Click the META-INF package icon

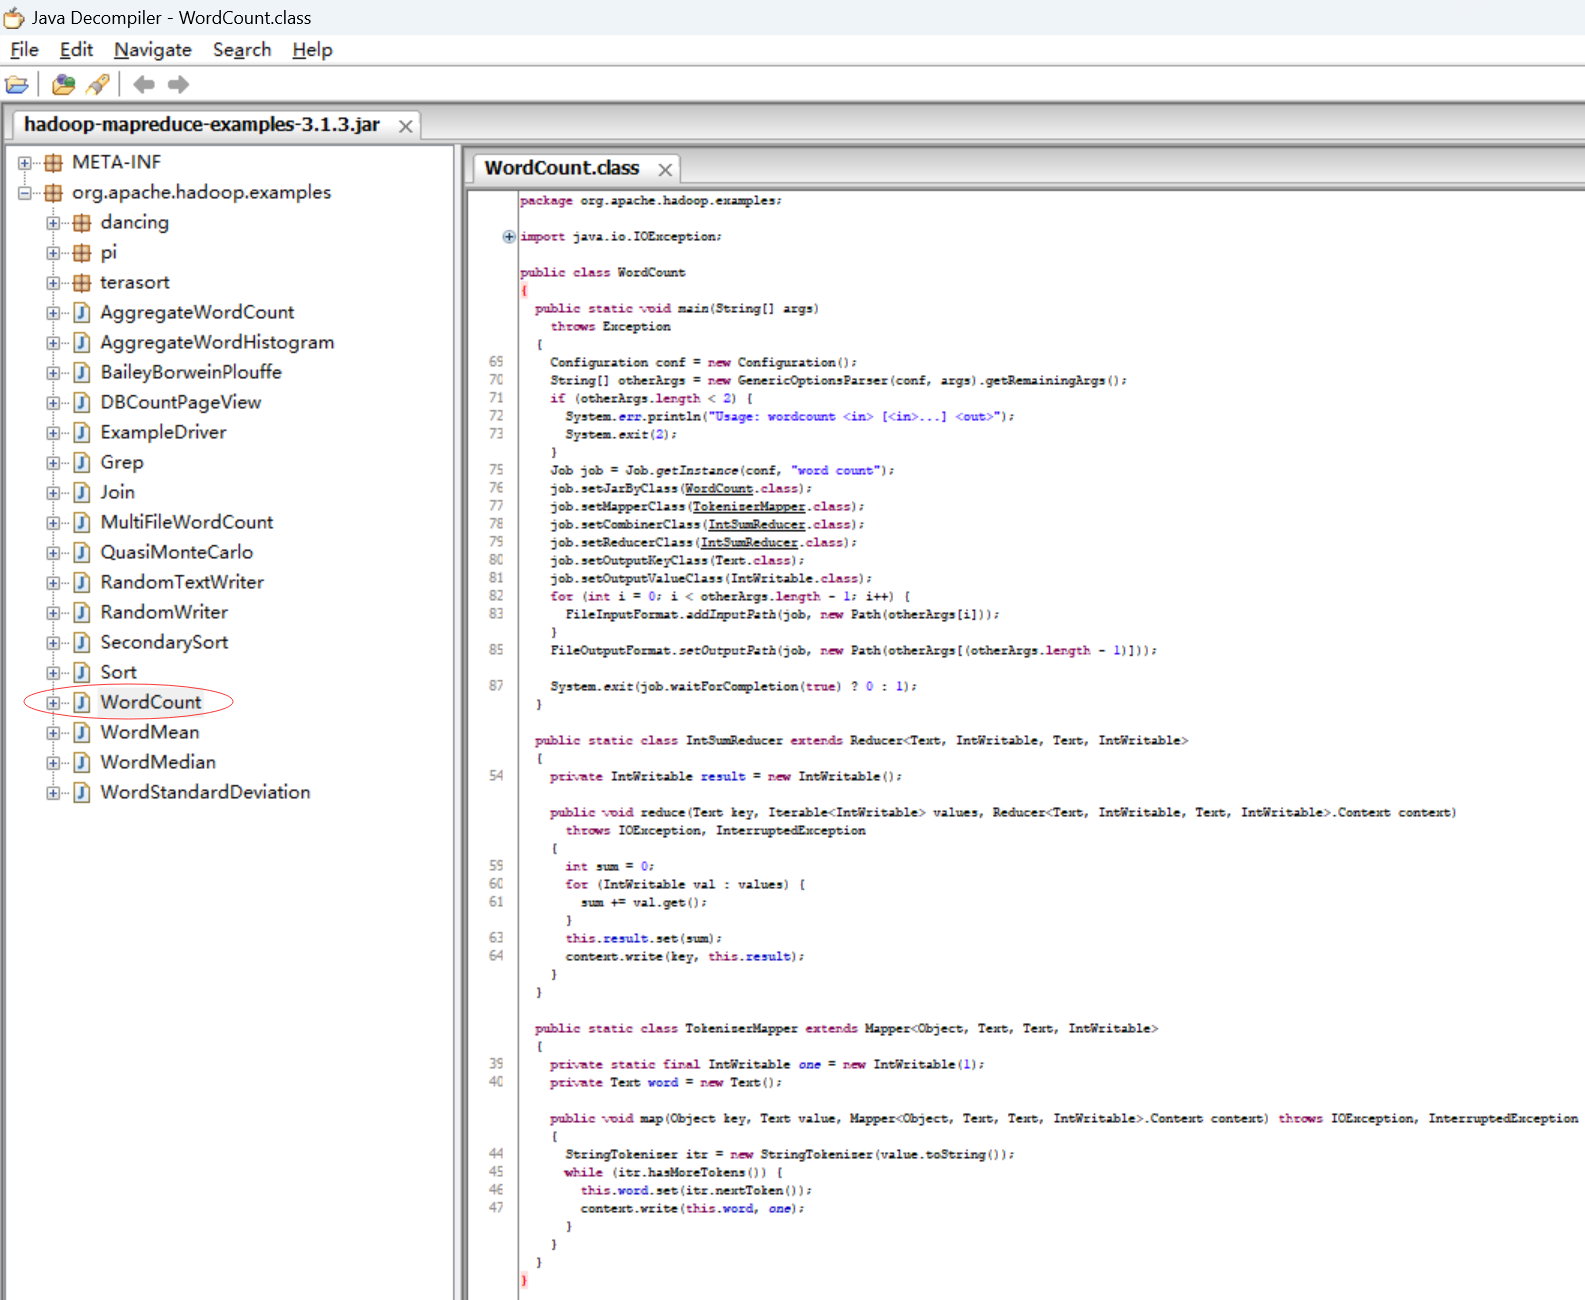pos(53,163)
